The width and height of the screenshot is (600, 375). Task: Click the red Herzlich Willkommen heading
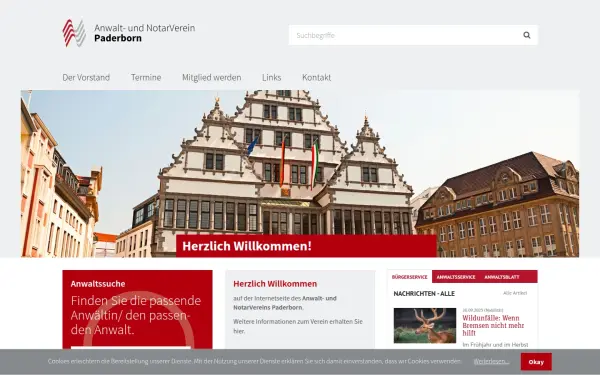[x=275, y=284]
